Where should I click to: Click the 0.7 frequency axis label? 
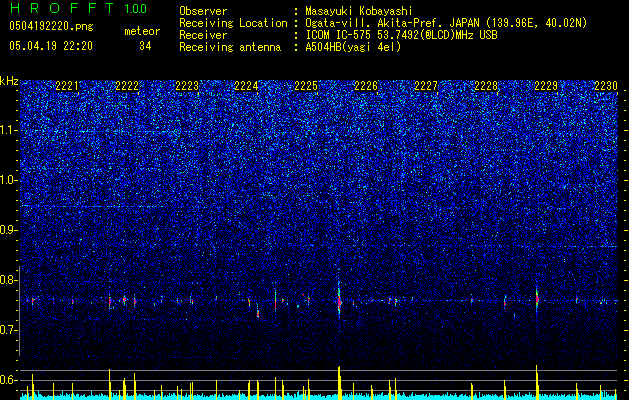[x=9, y=330]
